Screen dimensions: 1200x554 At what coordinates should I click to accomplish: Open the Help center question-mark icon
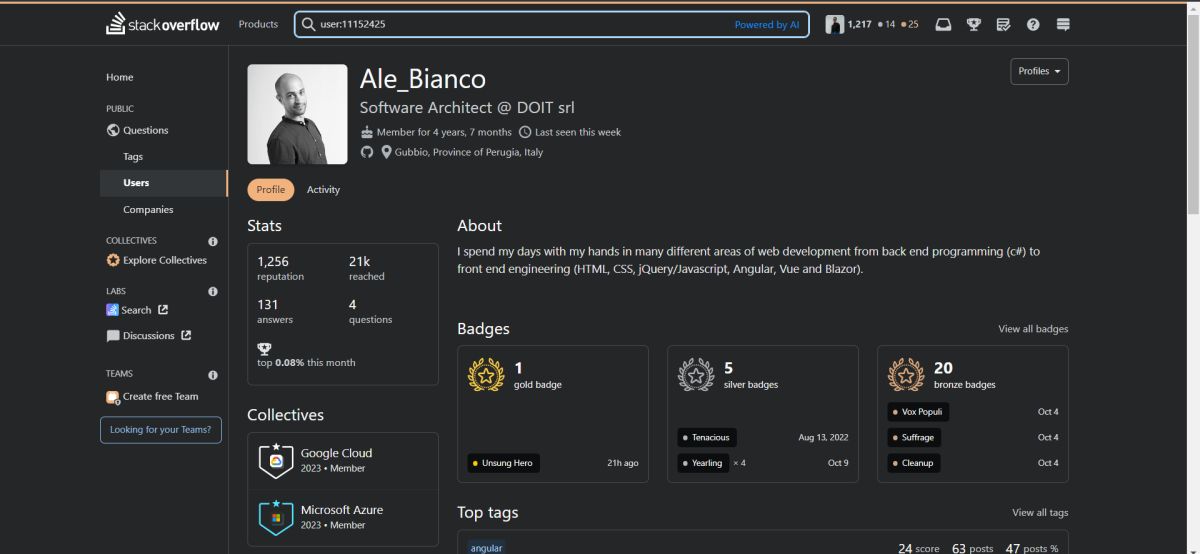tap(1033, 24)
